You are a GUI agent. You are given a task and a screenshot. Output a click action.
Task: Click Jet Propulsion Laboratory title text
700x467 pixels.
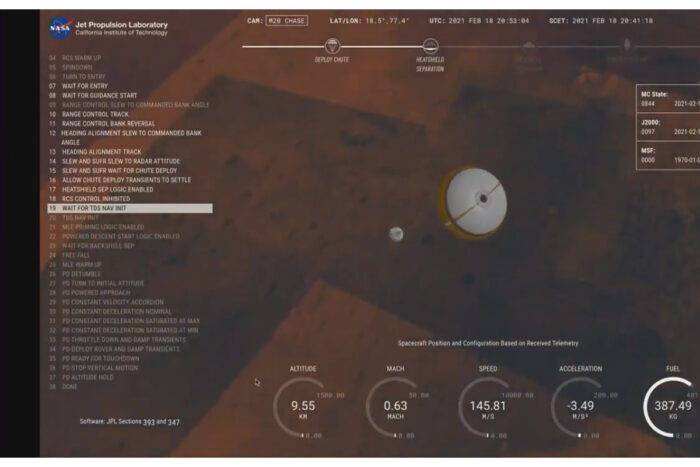pyautogui.click(x=121, y=24)
